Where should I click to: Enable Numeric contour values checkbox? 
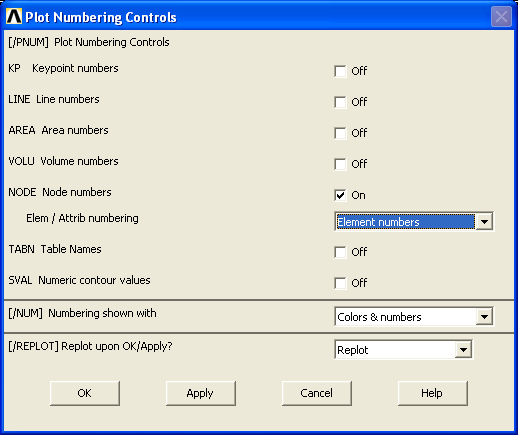(340, 283)
